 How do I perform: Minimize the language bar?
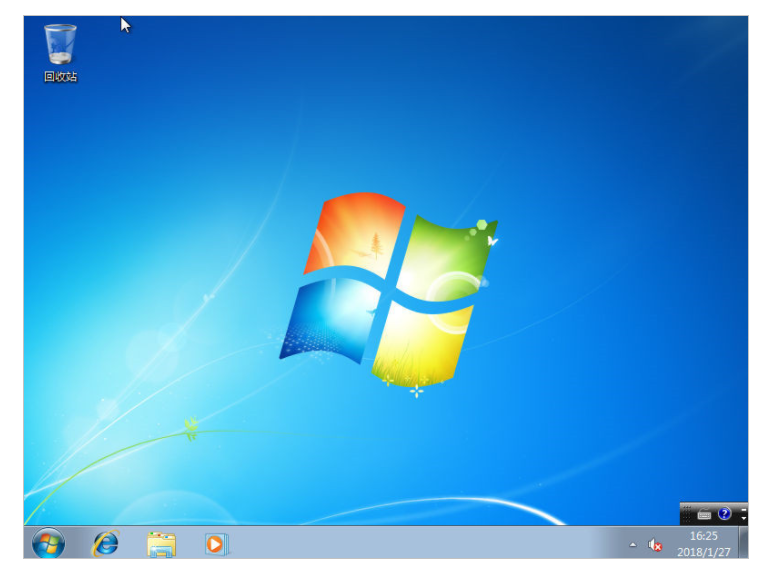pyautogui.click(x=743, y=509)
